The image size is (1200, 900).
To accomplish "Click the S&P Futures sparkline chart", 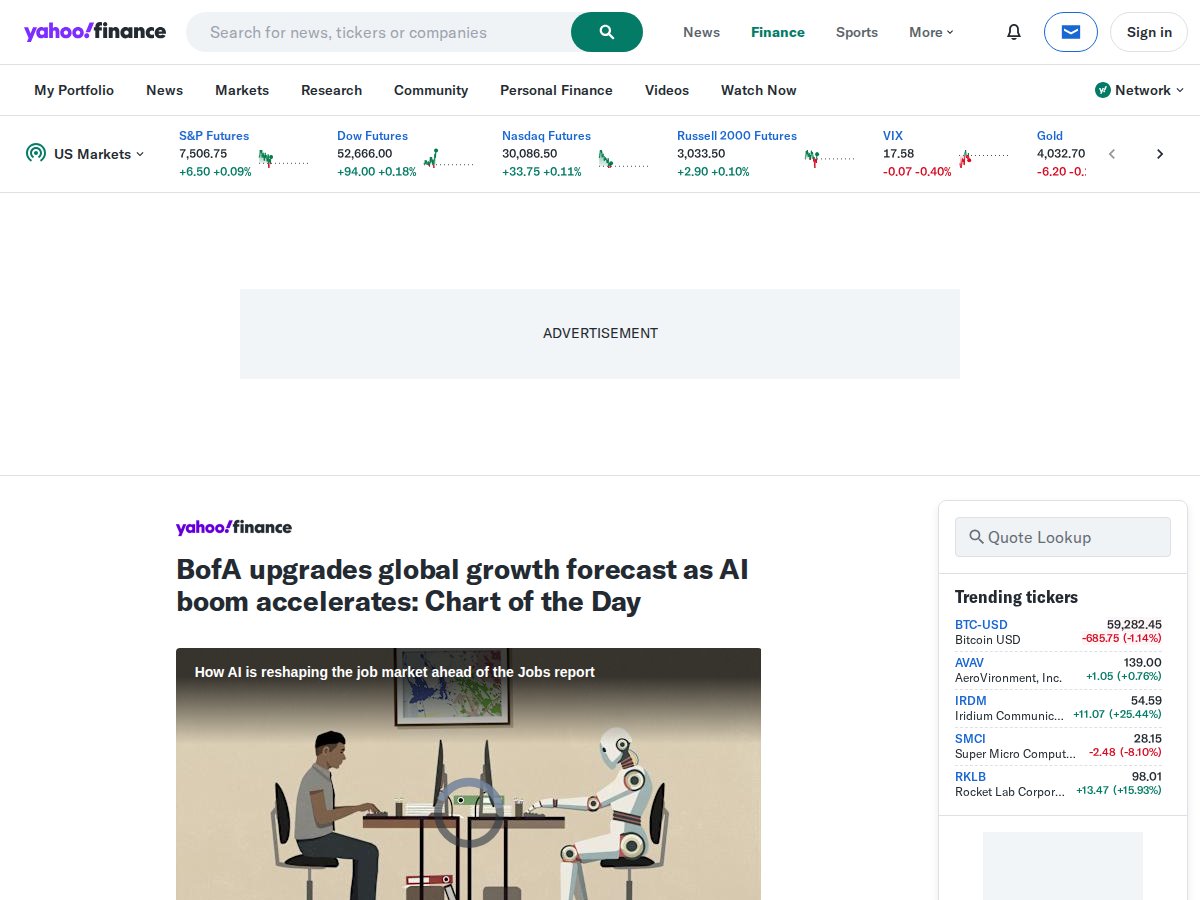I will pos(284,158).
